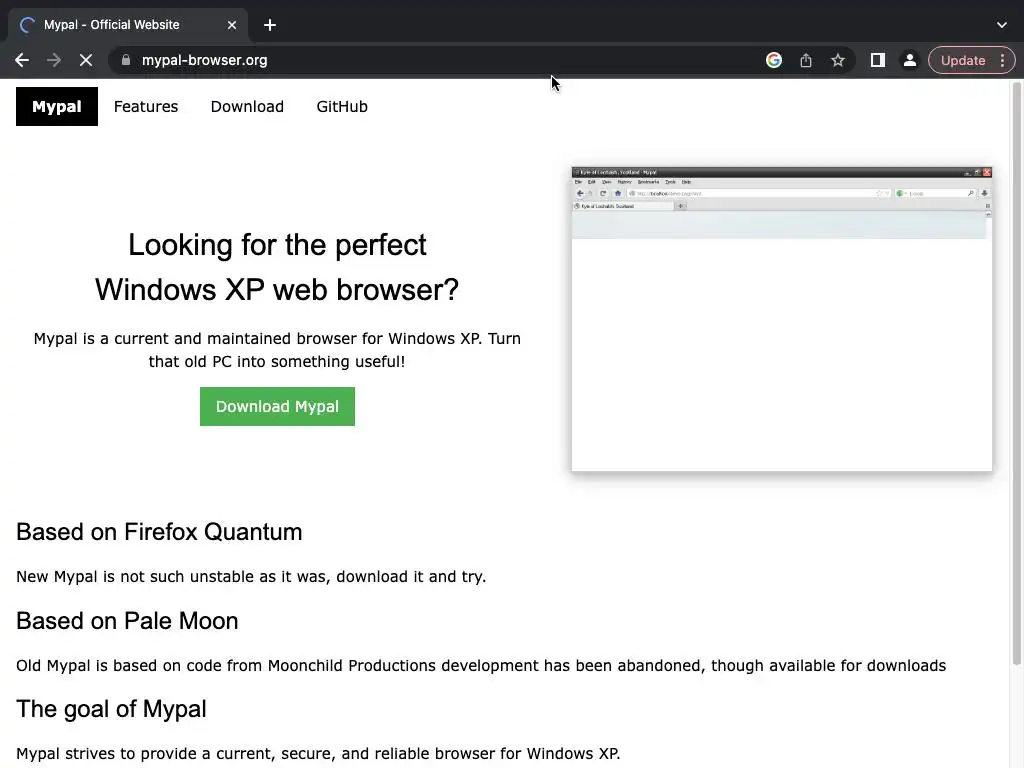This screenshot has height=768, width=1024.
Task: Open the Features nav item
Action: [146, 107]
